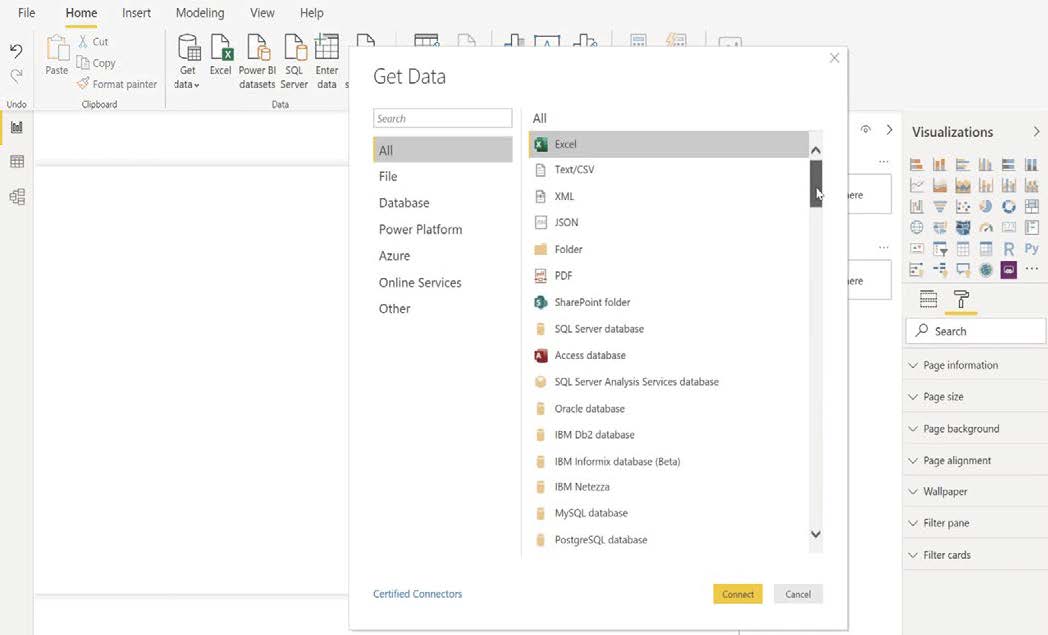Open the Get data dropdown in ribbon

187,62
